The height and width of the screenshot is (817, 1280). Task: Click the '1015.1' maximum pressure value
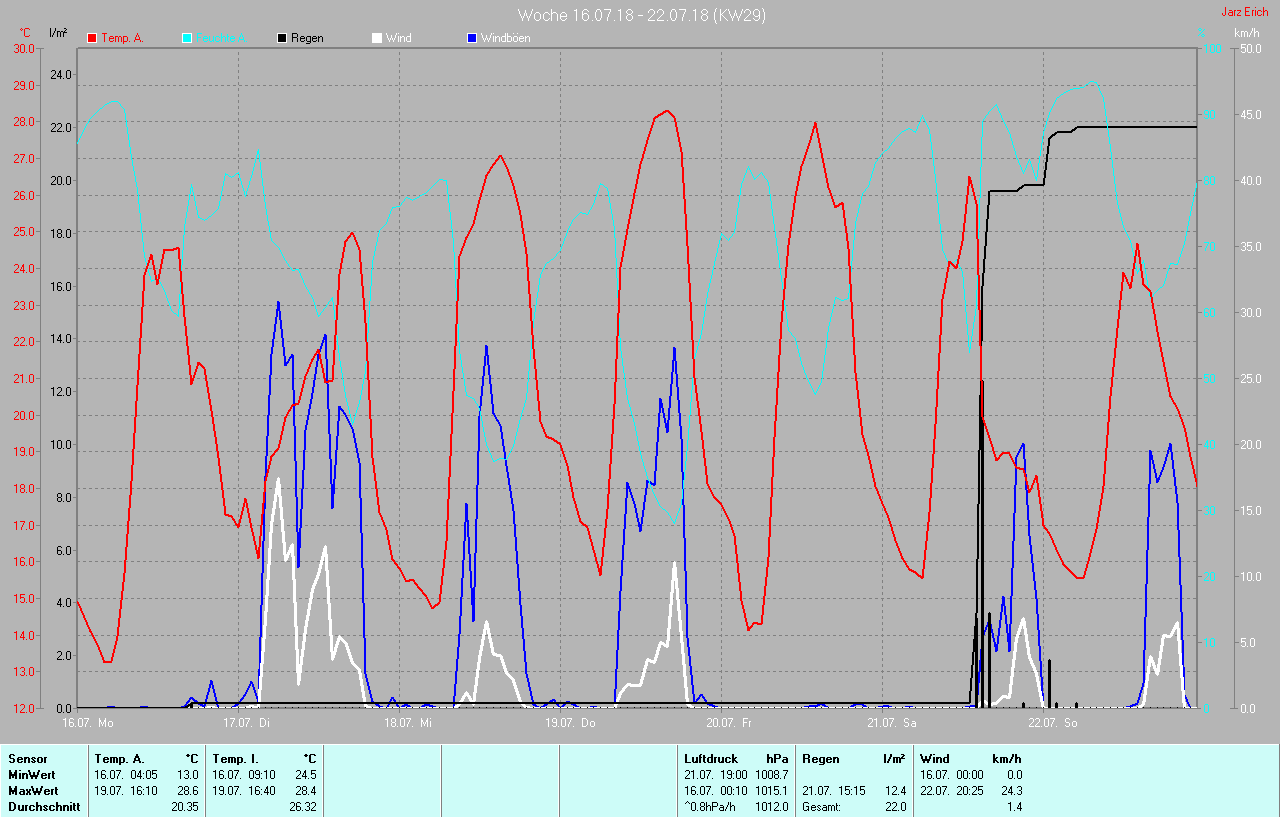771,791
